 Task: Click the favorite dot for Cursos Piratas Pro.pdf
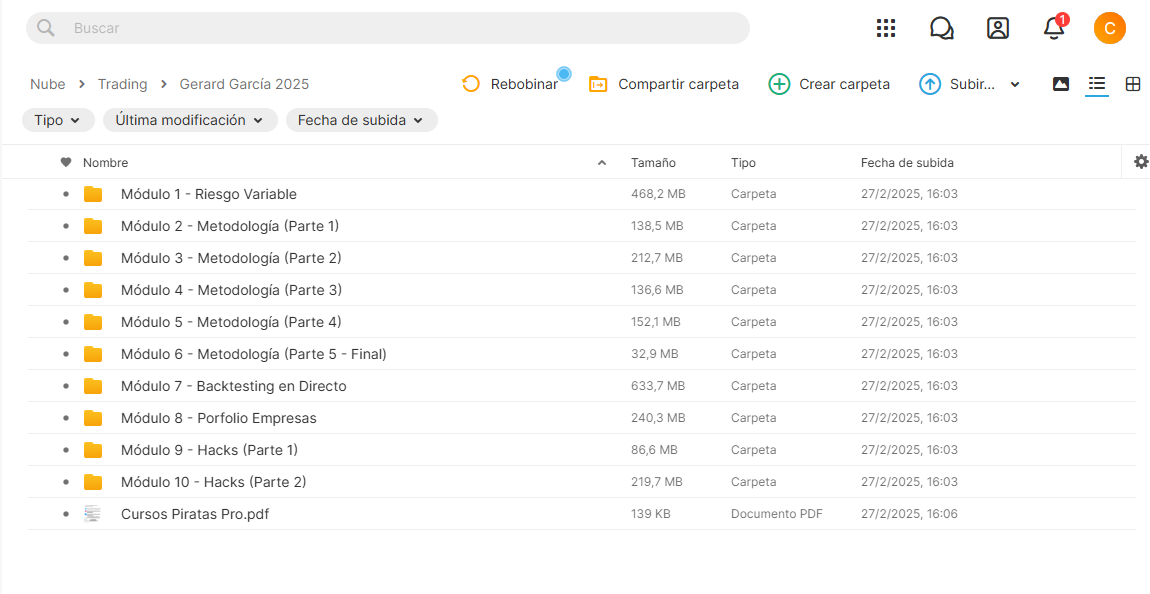pos(66,514)
